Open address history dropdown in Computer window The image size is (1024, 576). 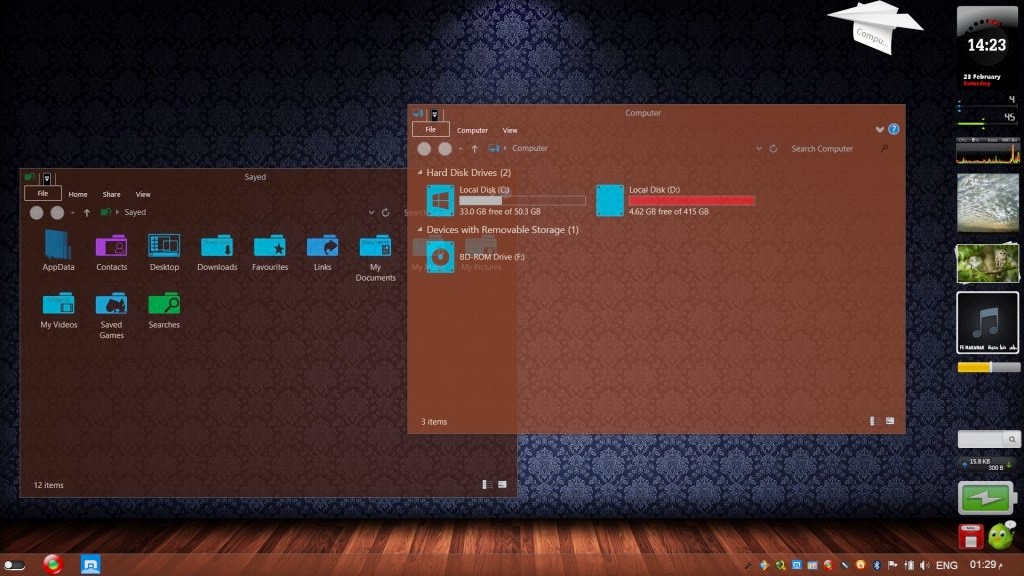click(759, 148)
